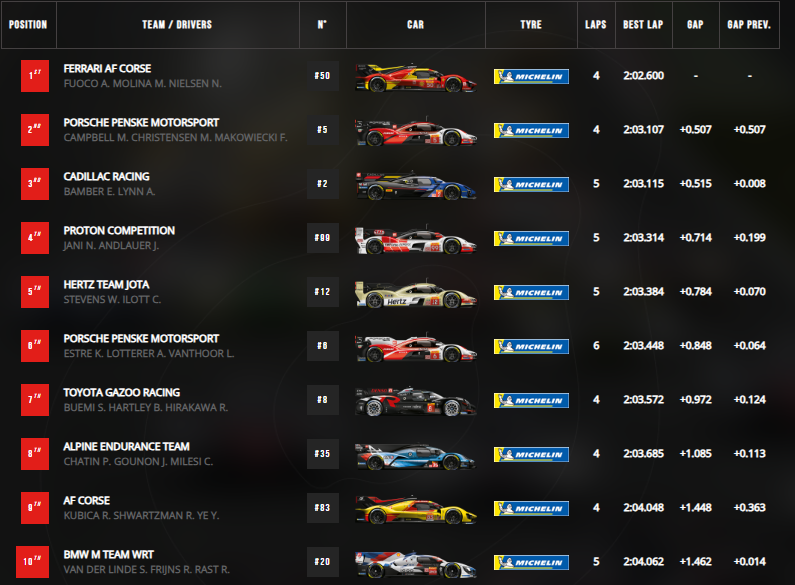Click the TEAM / DRIVERS column header

177,25
